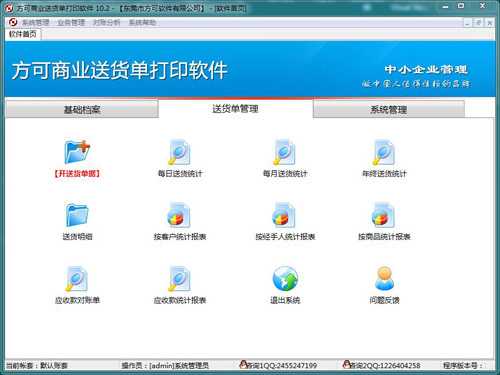This screenshot has width=500, height=375.
Task: Click the app logo in the menu bar
Action: pos(13,22)
